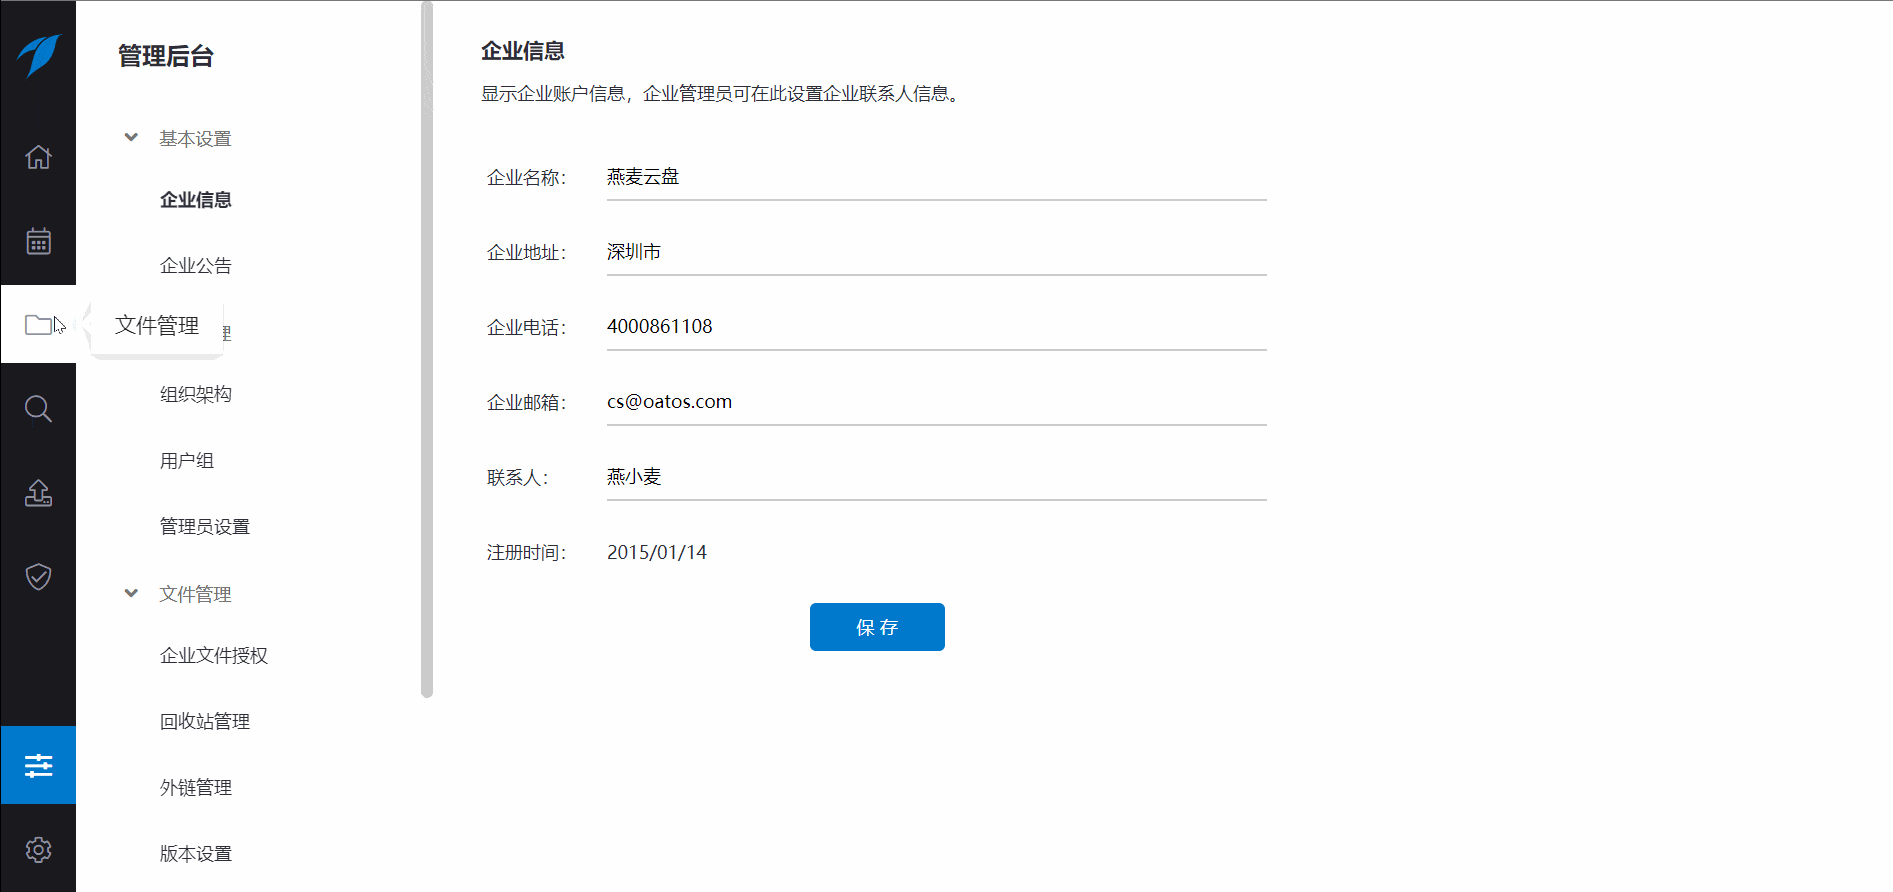Click the blue feather app logo

tap(38, 55)
